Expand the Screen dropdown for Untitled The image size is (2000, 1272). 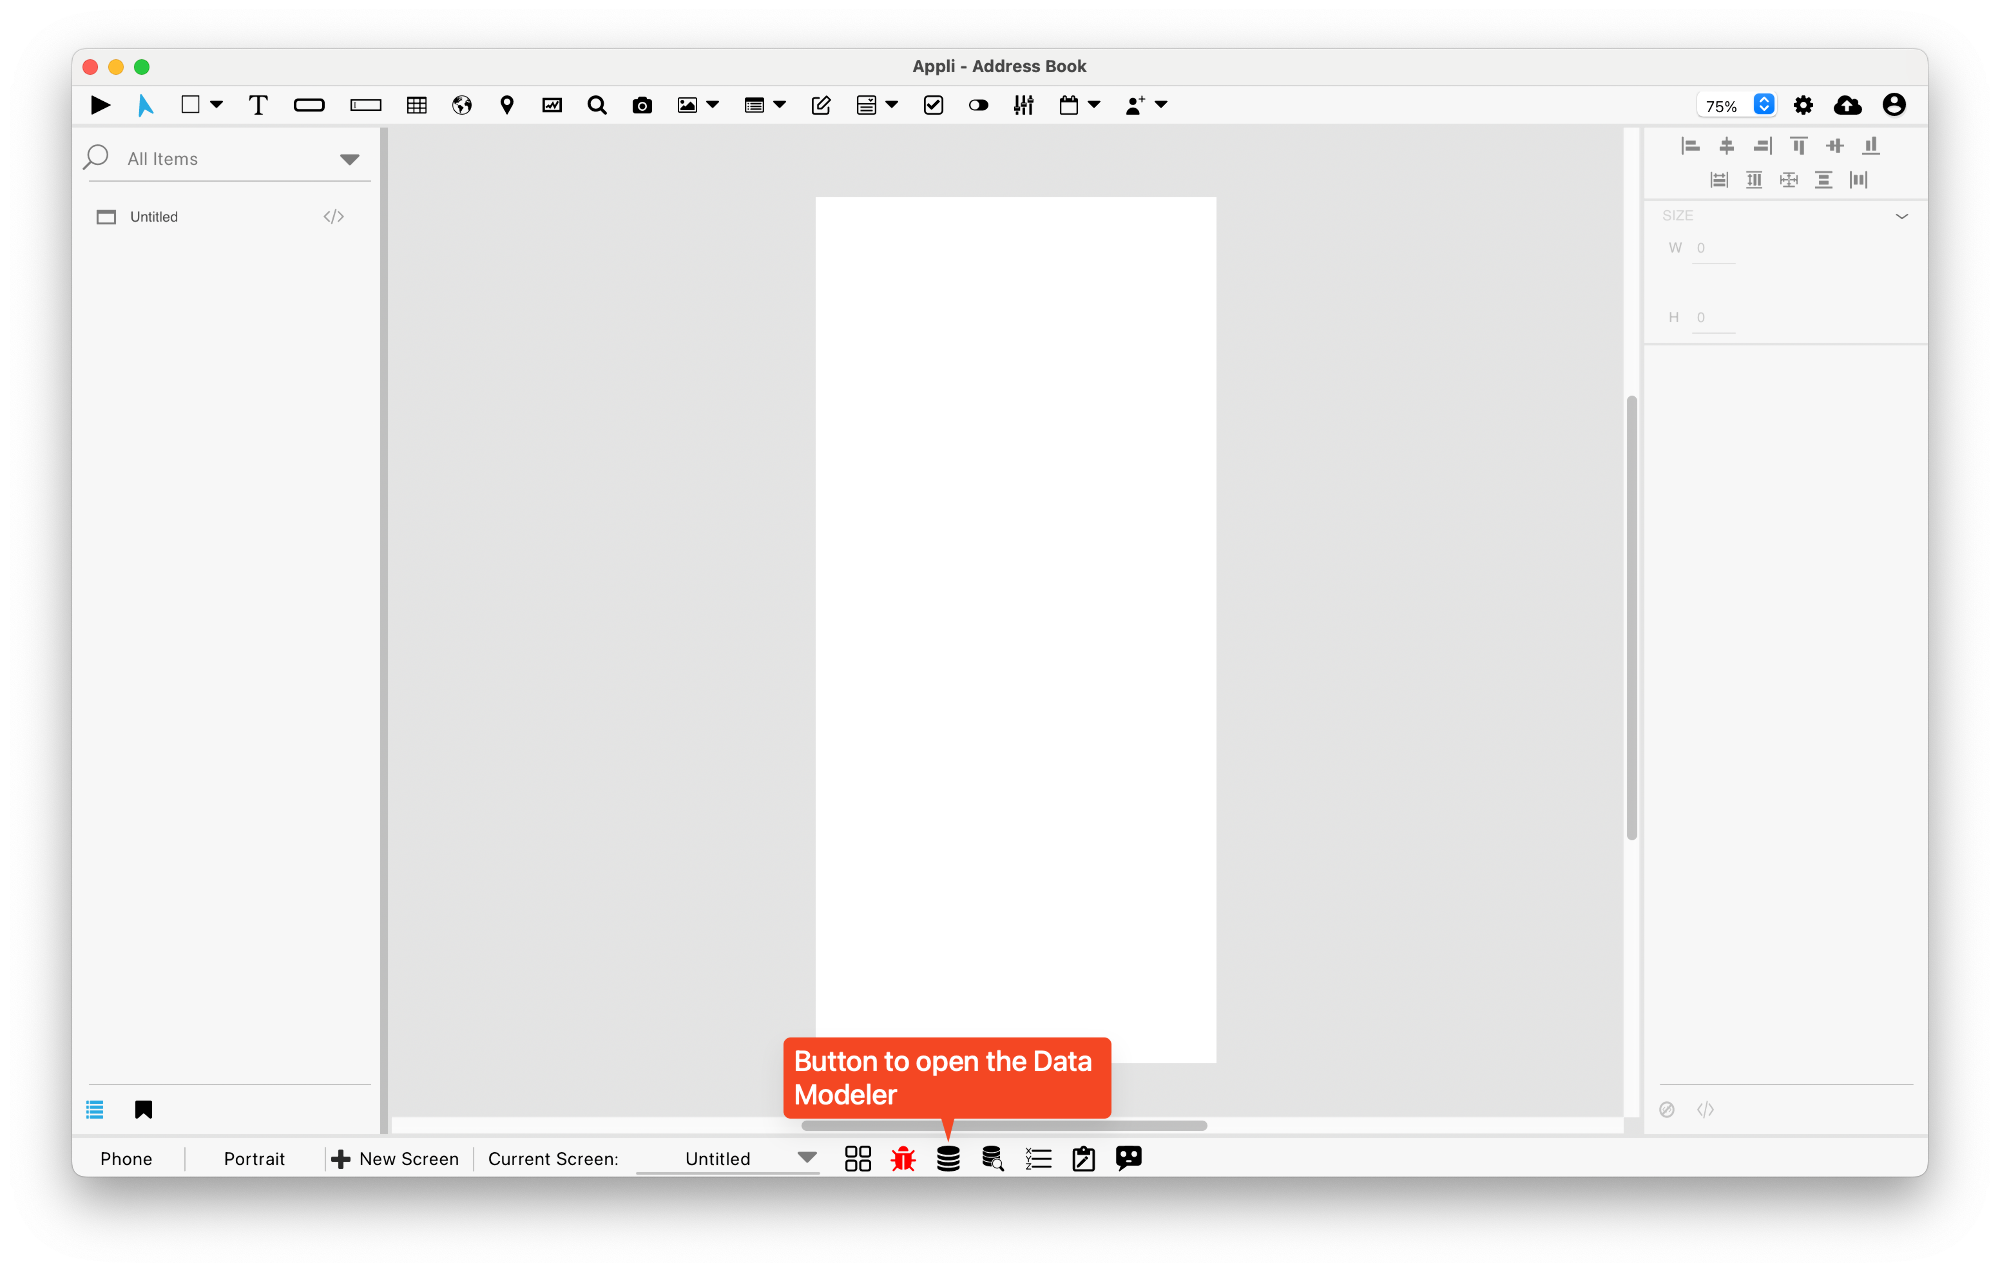pyautogui.click(x=808, y=1158)
